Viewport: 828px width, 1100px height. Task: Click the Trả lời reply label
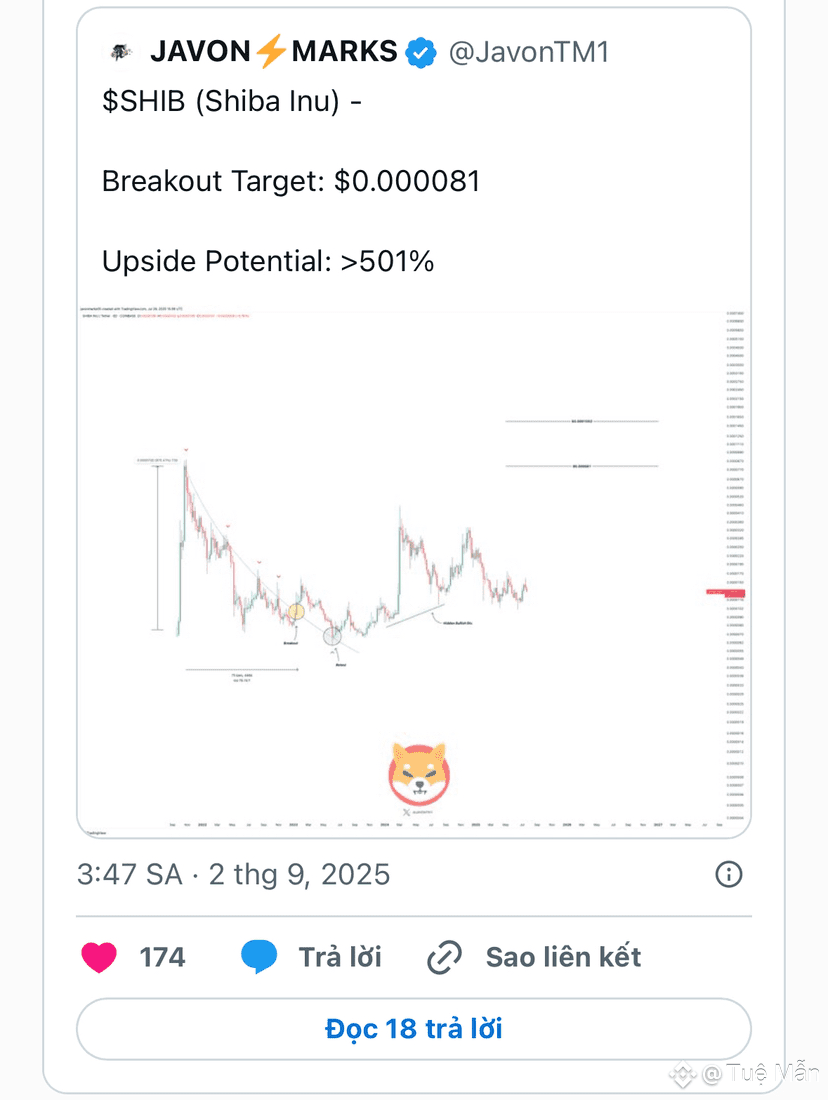pyautogui.click(x=340, y=957)
